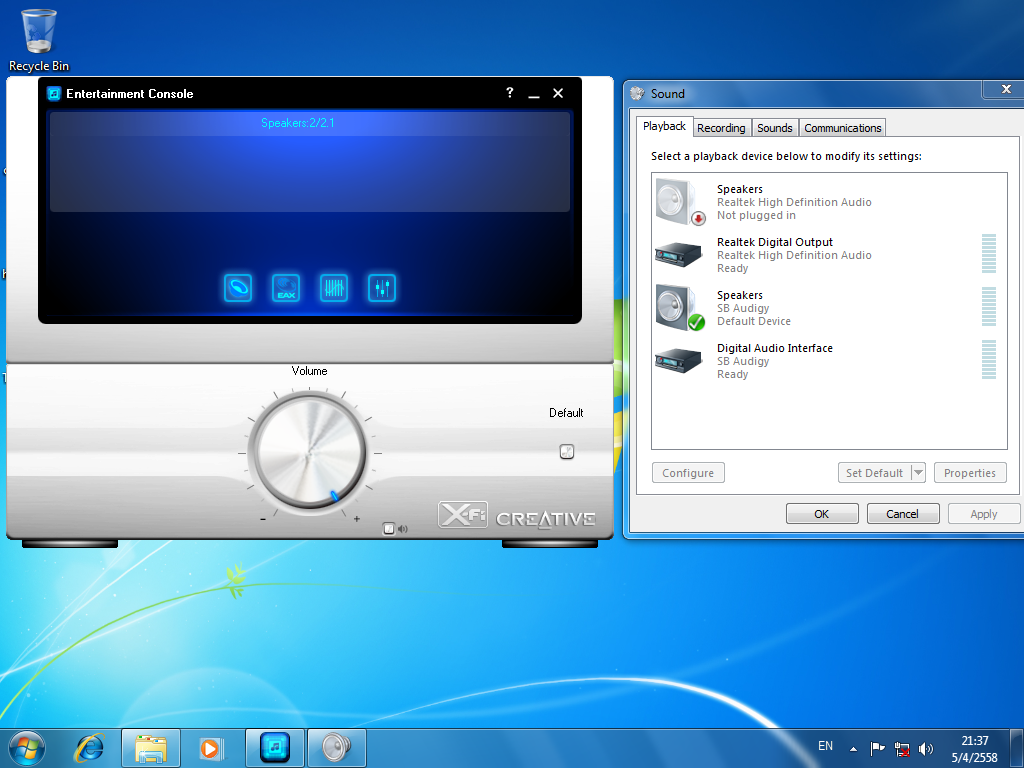The width and height of the screenshot is (1024, 768).
Task: Click Cancel in the Sound dialog
Action: (903, 514)
